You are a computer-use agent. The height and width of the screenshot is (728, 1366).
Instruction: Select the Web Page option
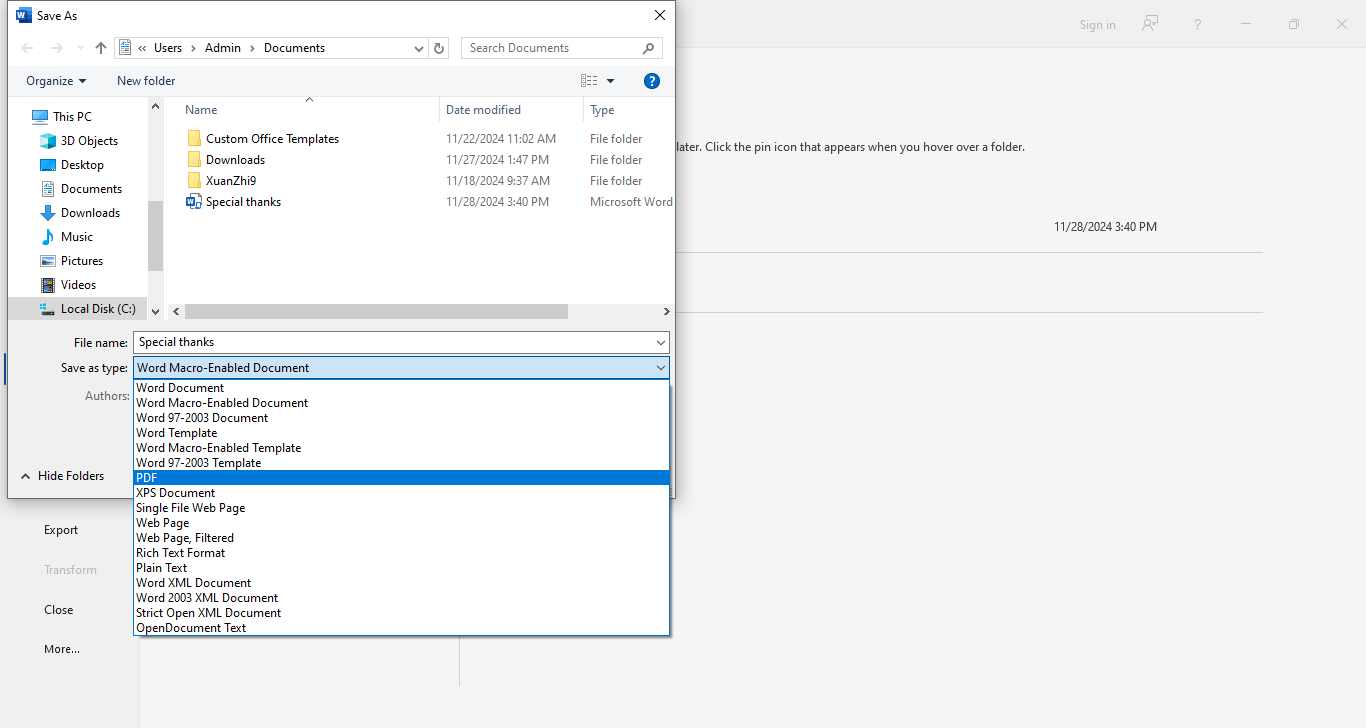click(x=401, y=523)
